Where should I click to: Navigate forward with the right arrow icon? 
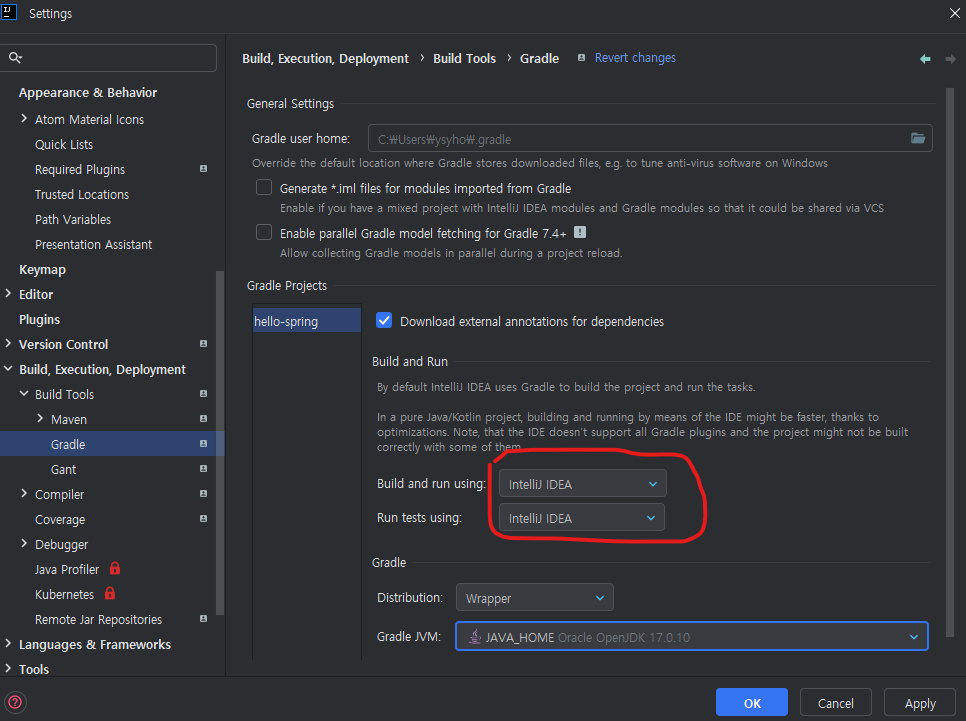[951, 59]
